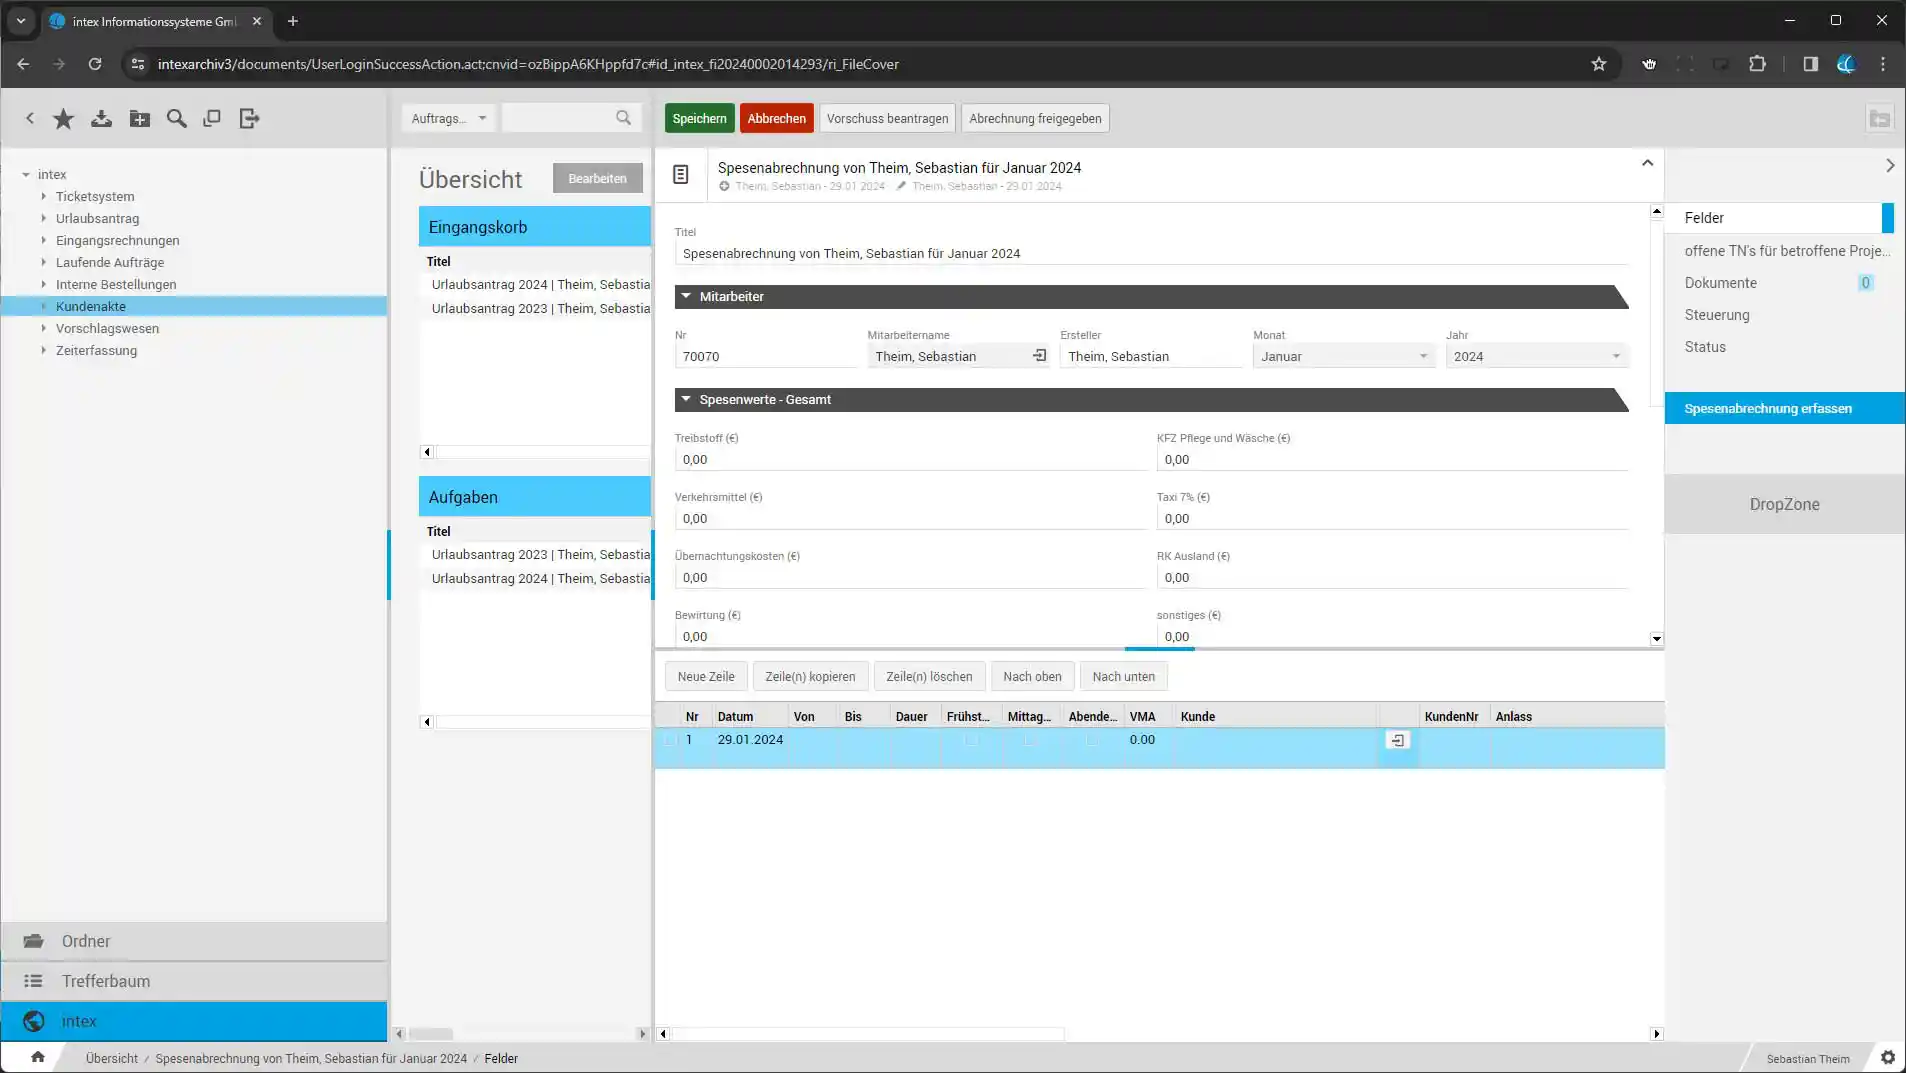The height and width of the screenshot is (1073, 1906).
Task: Collapse the Spesenwerte - Gesamt section
Action: (x=686, y=400)
